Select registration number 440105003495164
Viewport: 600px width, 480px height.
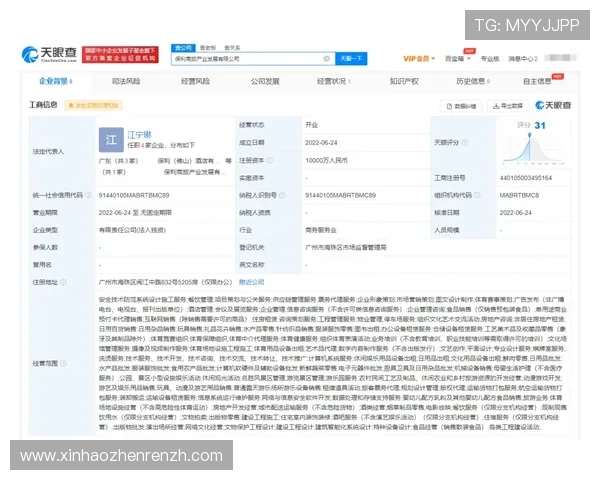(x=526, y=178)
